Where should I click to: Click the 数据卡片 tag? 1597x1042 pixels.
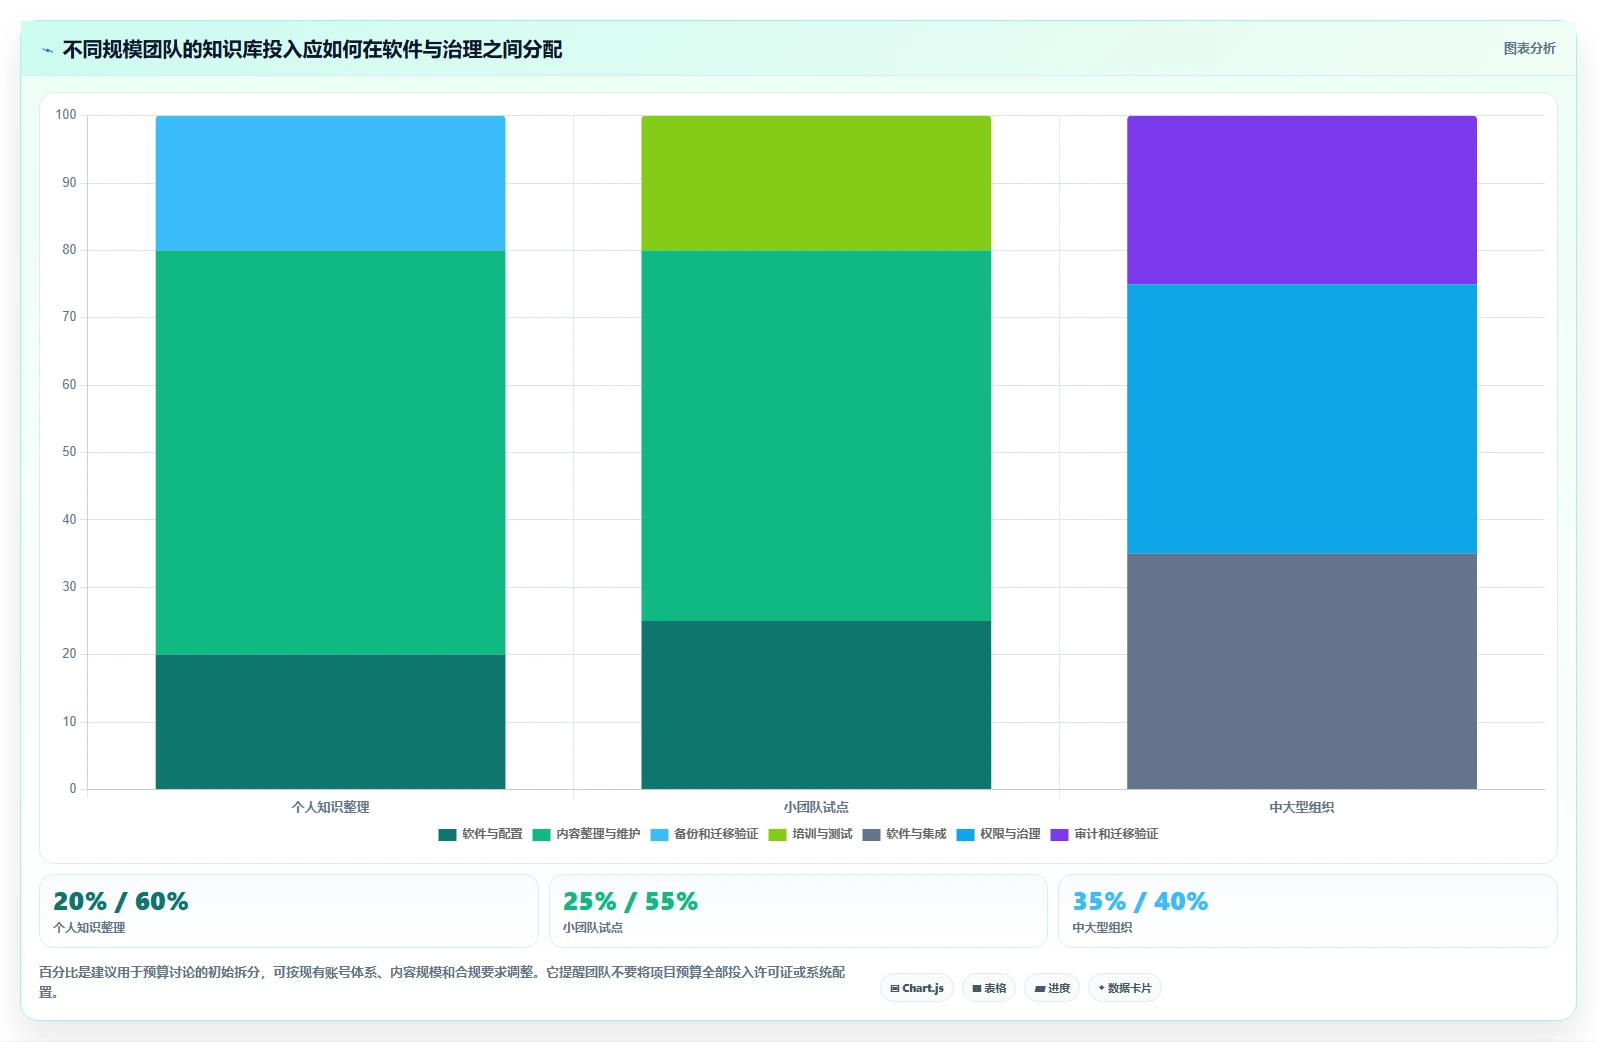pyautogui.click(x=1125, y=988)
